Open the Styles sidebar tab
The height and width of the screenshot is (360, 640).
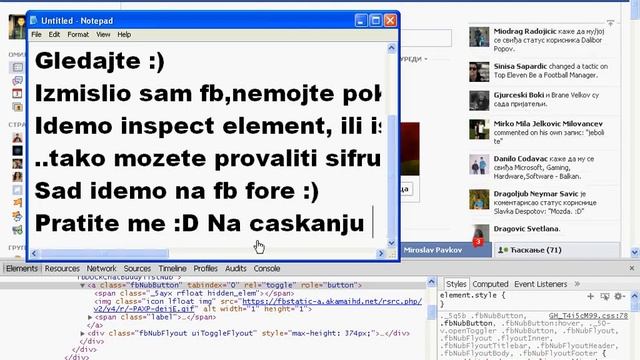456,284
